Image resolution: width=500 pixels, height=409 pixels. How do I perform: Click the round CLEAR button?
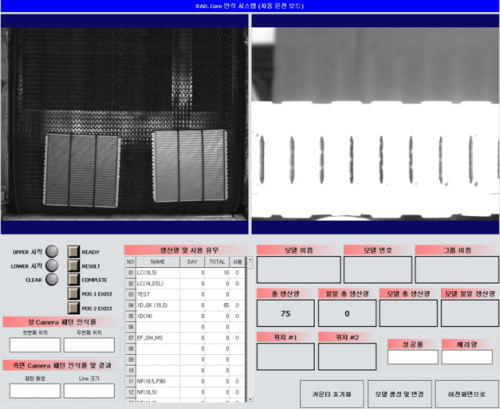pos(52,279)
